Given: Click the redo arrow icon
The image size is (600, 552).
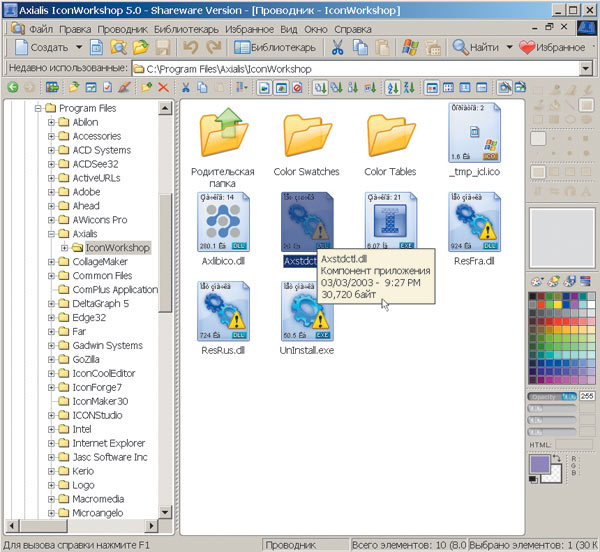Looking at the screenshot, I should (x=214, y=47).
